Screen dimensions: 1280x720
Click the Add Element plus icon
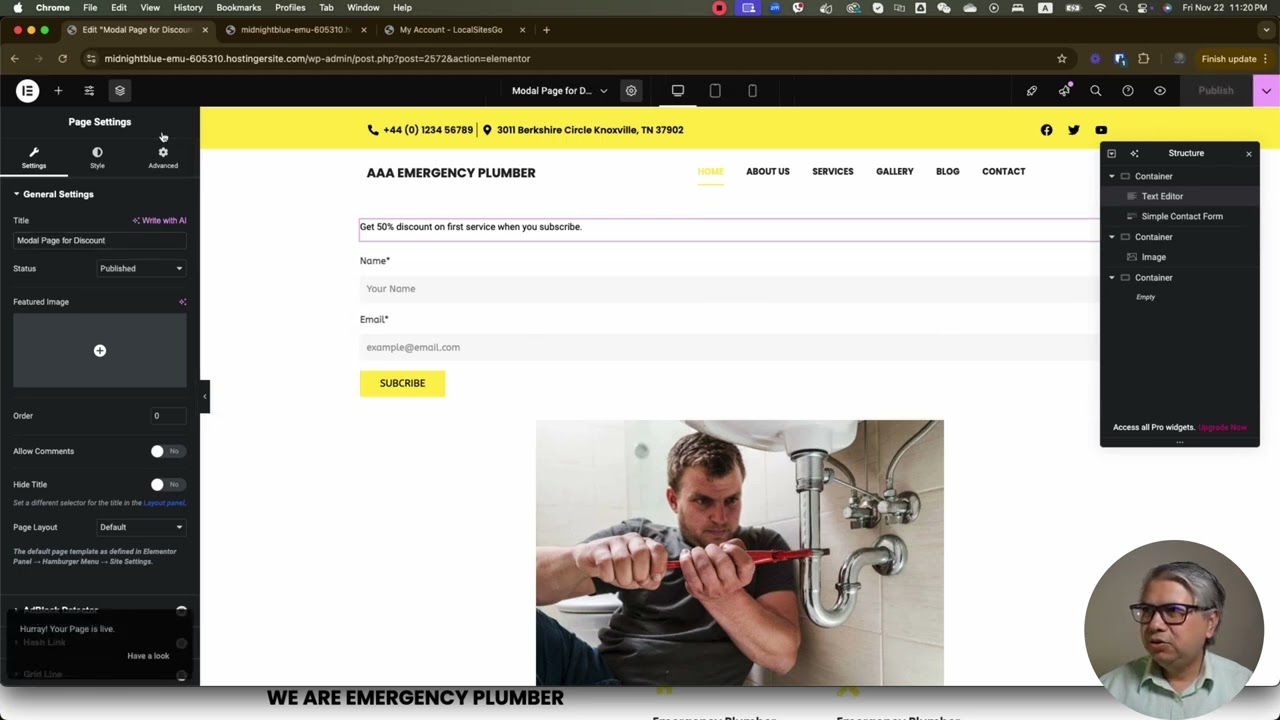58,91
